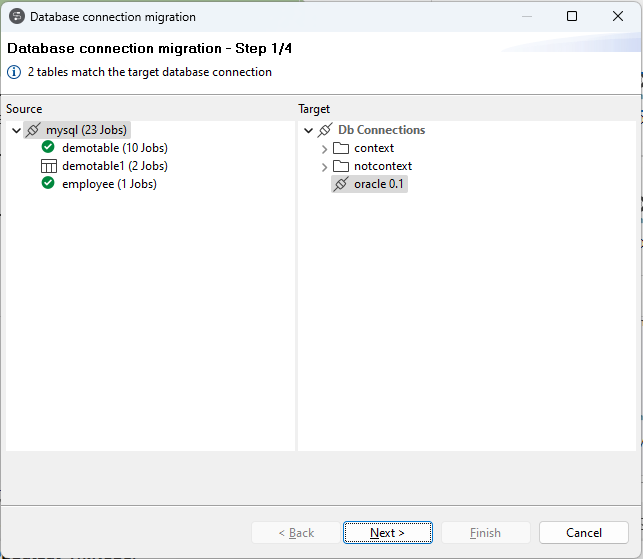The image size is (643, 559).
Task: Click the dialog title bar app icon
Action: [17, 17]
